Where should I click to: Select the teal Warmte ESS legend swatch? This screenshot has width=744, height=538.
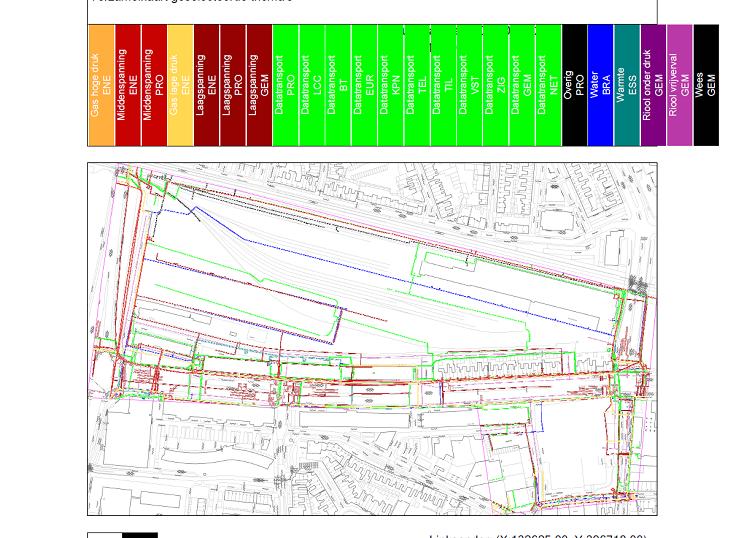(x=628, y=85)
